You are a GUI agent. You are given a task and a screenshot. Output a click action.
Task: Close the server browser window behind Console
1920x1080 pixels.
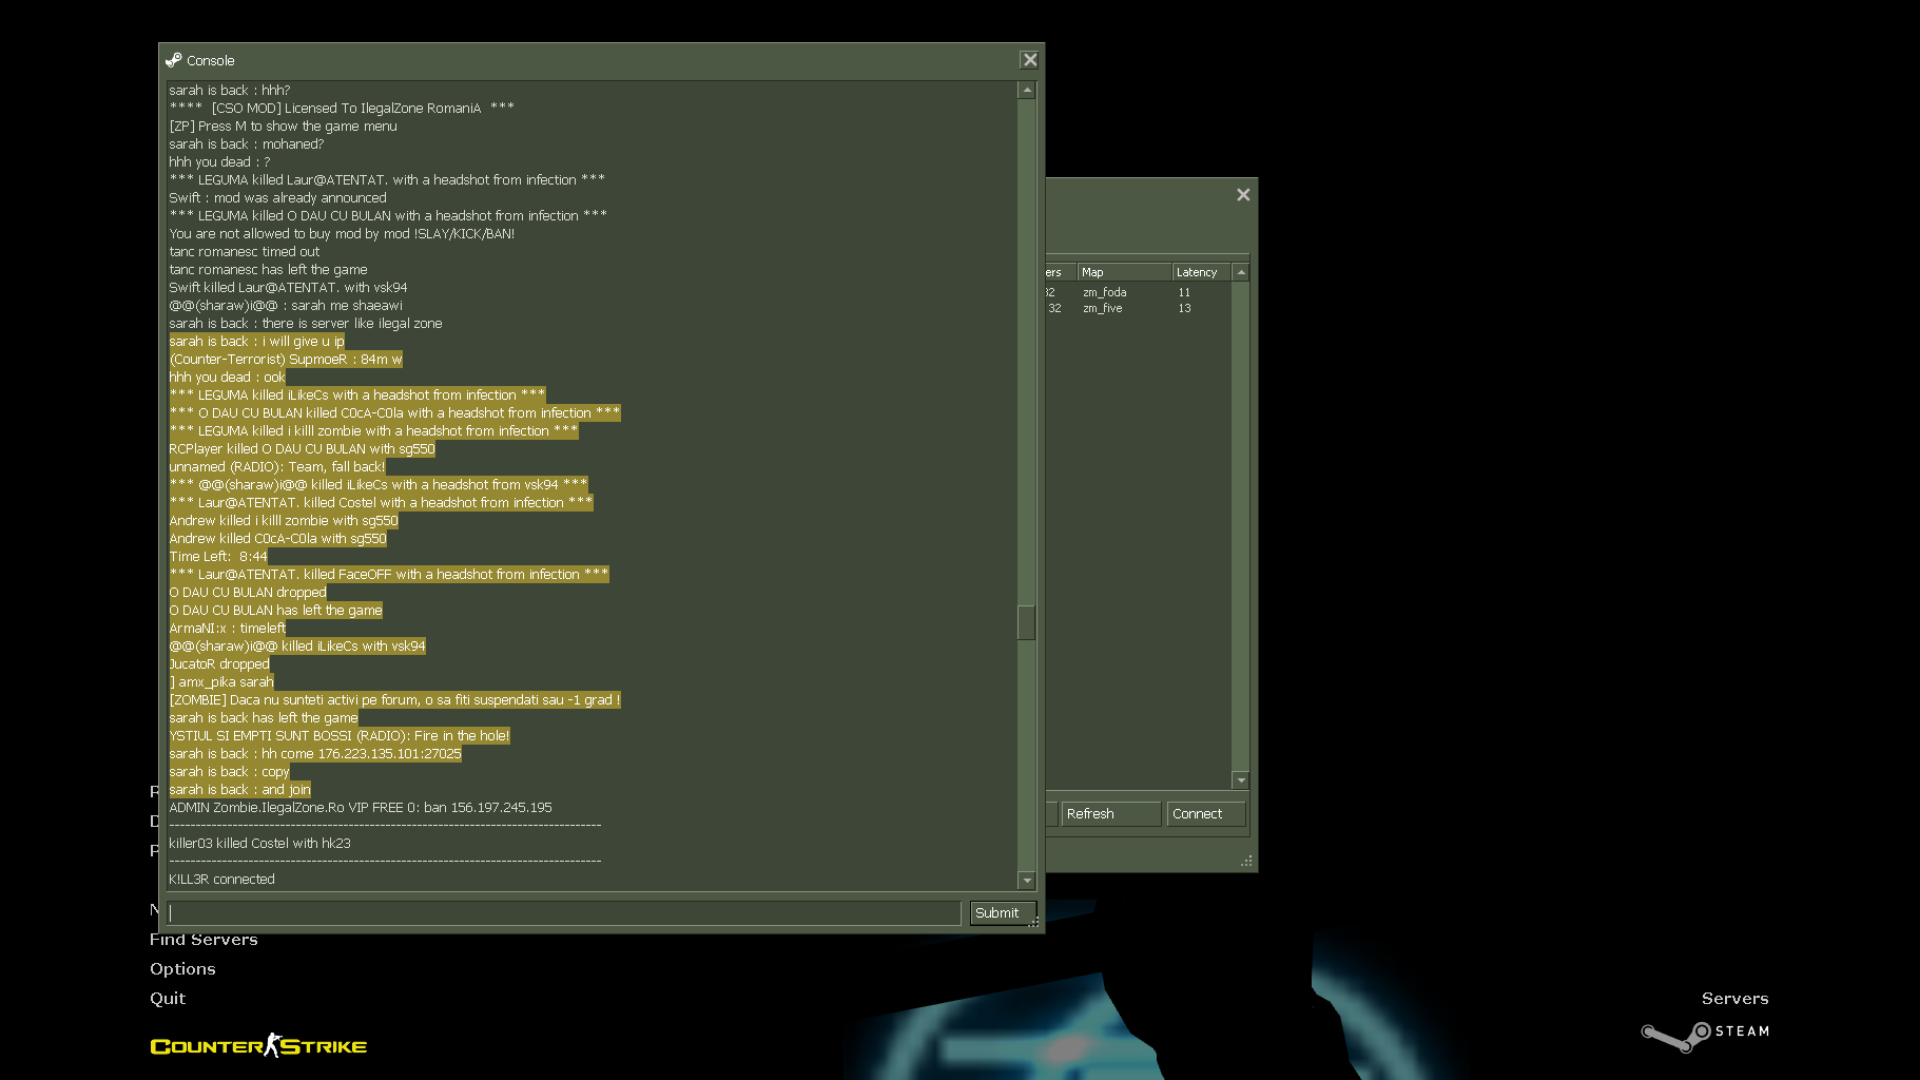(1243, 195)
